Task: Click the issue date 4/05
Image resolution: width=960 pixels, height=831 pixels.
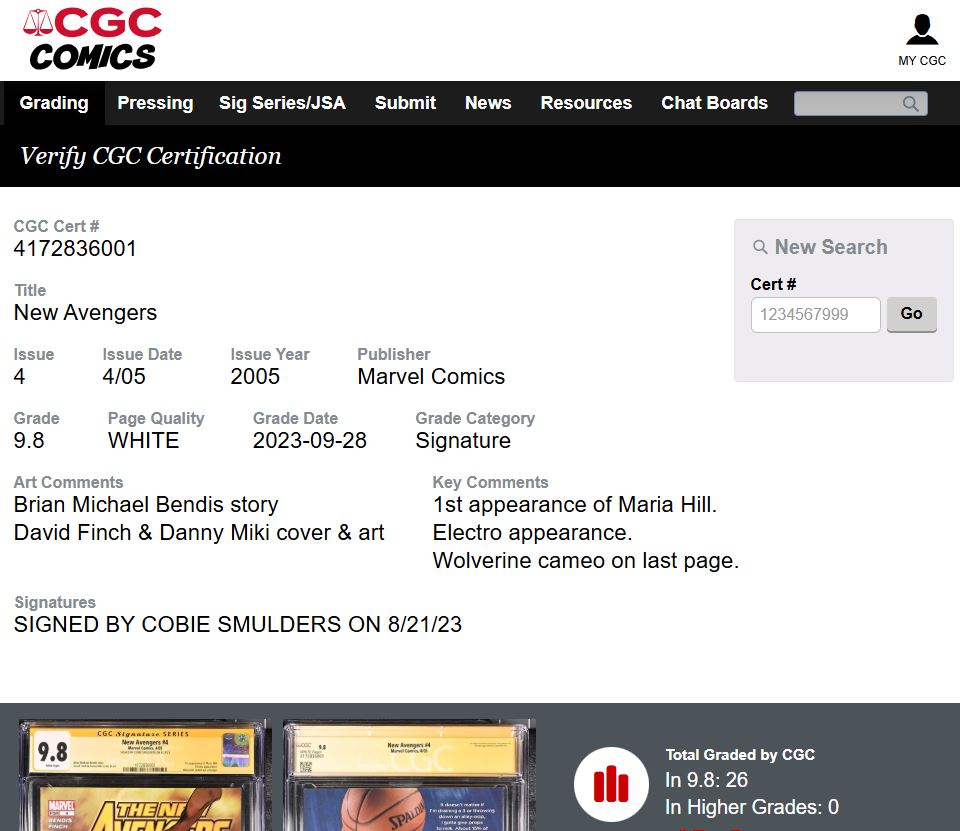Action: 124,377
